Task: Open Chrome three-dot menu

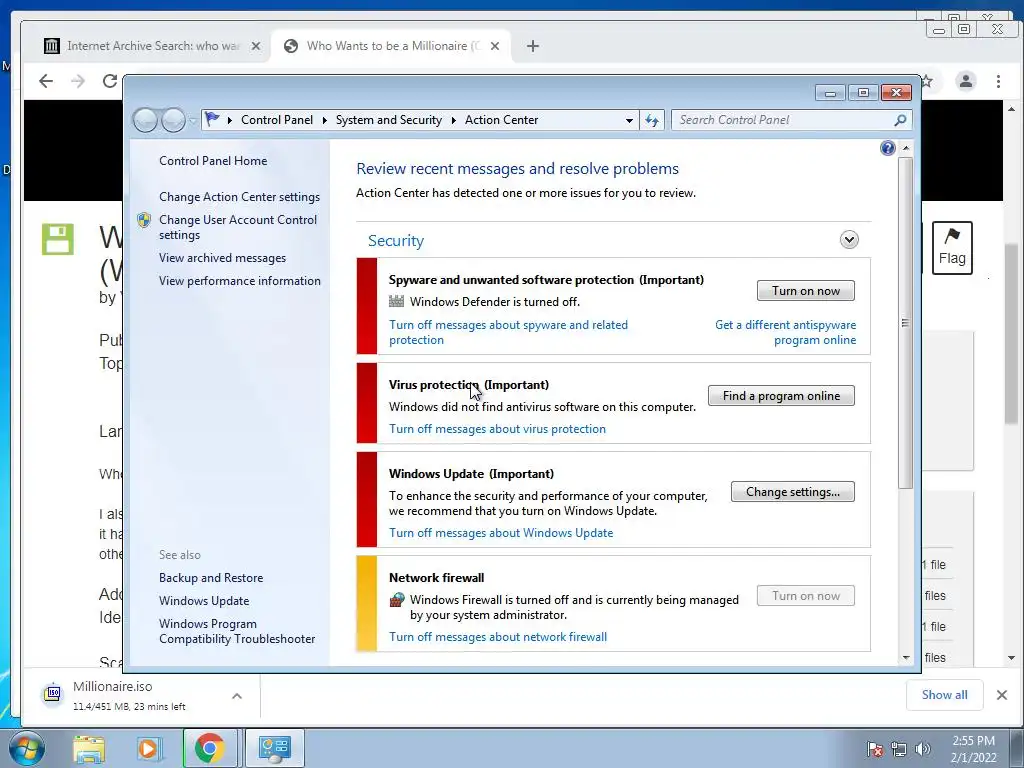Action: tap(998, 81)
